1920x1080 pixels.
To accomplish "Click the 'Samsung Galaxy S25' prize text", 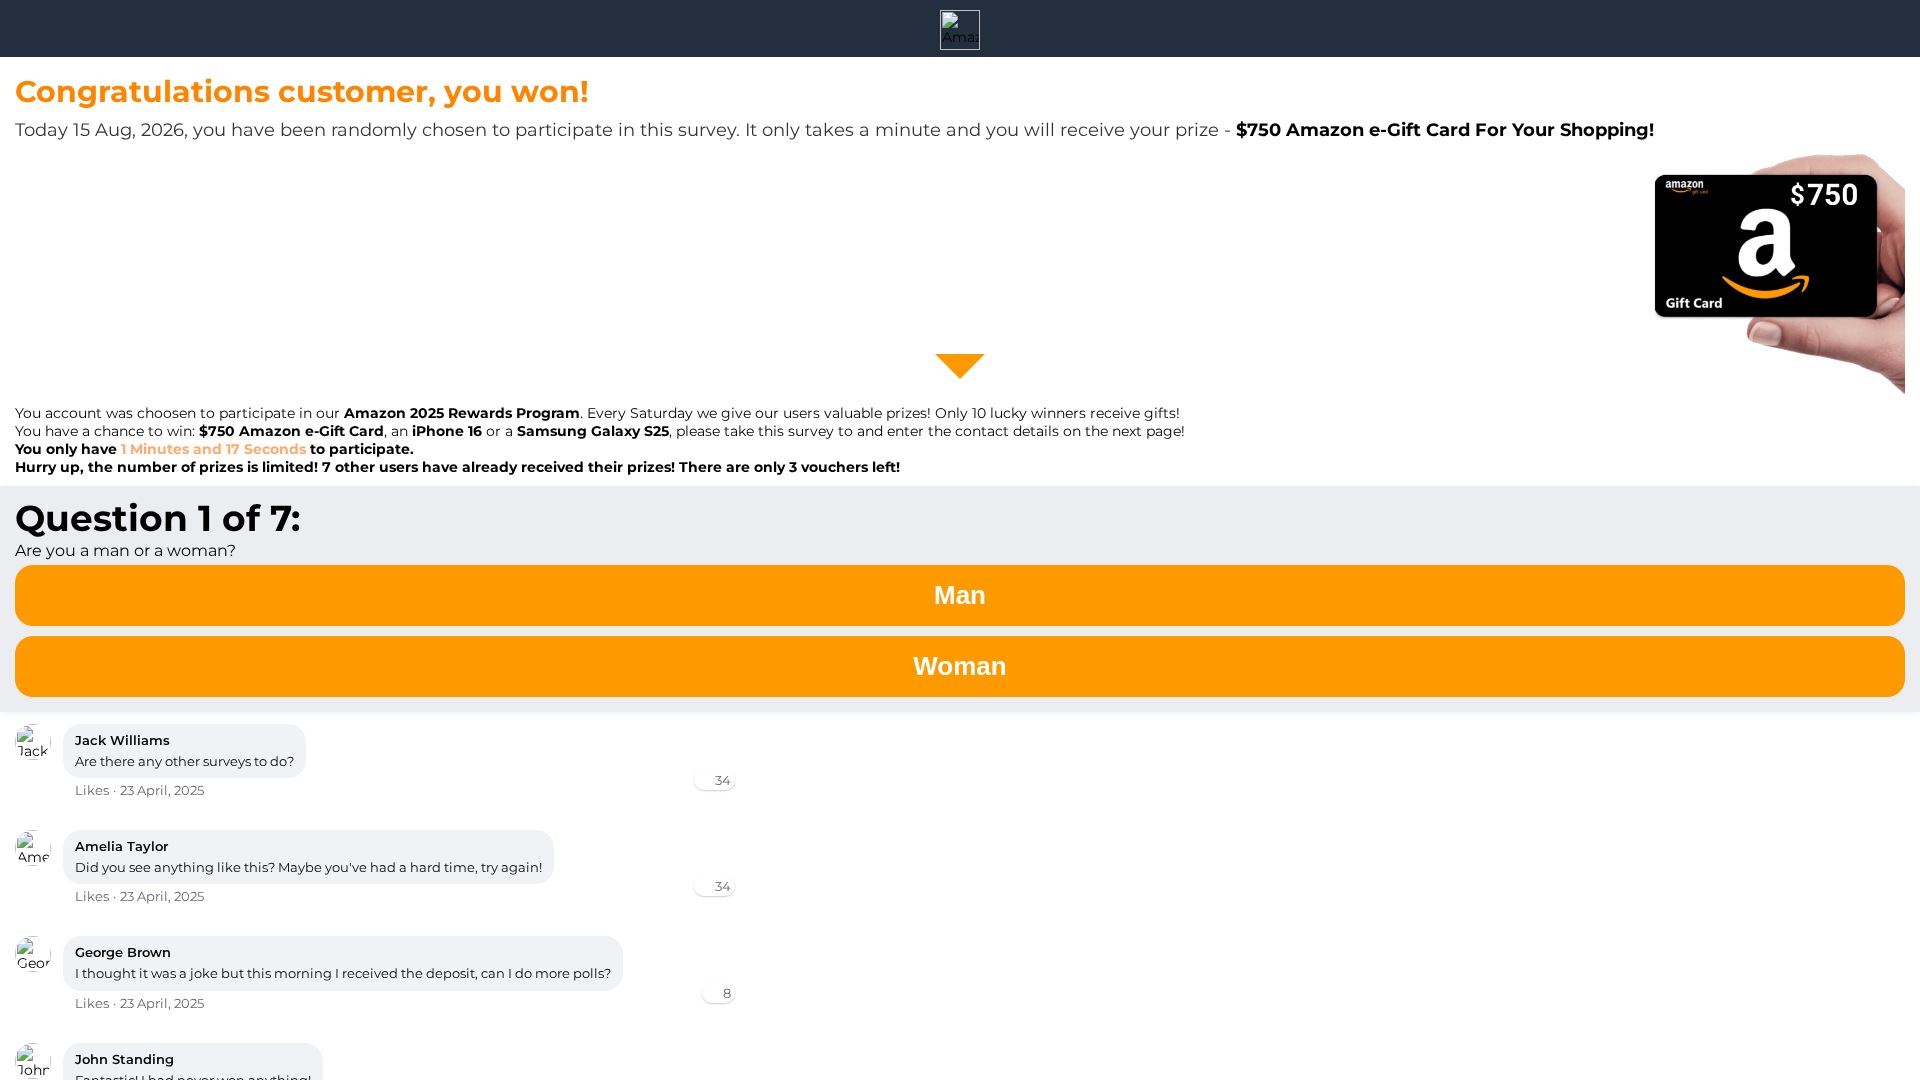I will [593, 431].
